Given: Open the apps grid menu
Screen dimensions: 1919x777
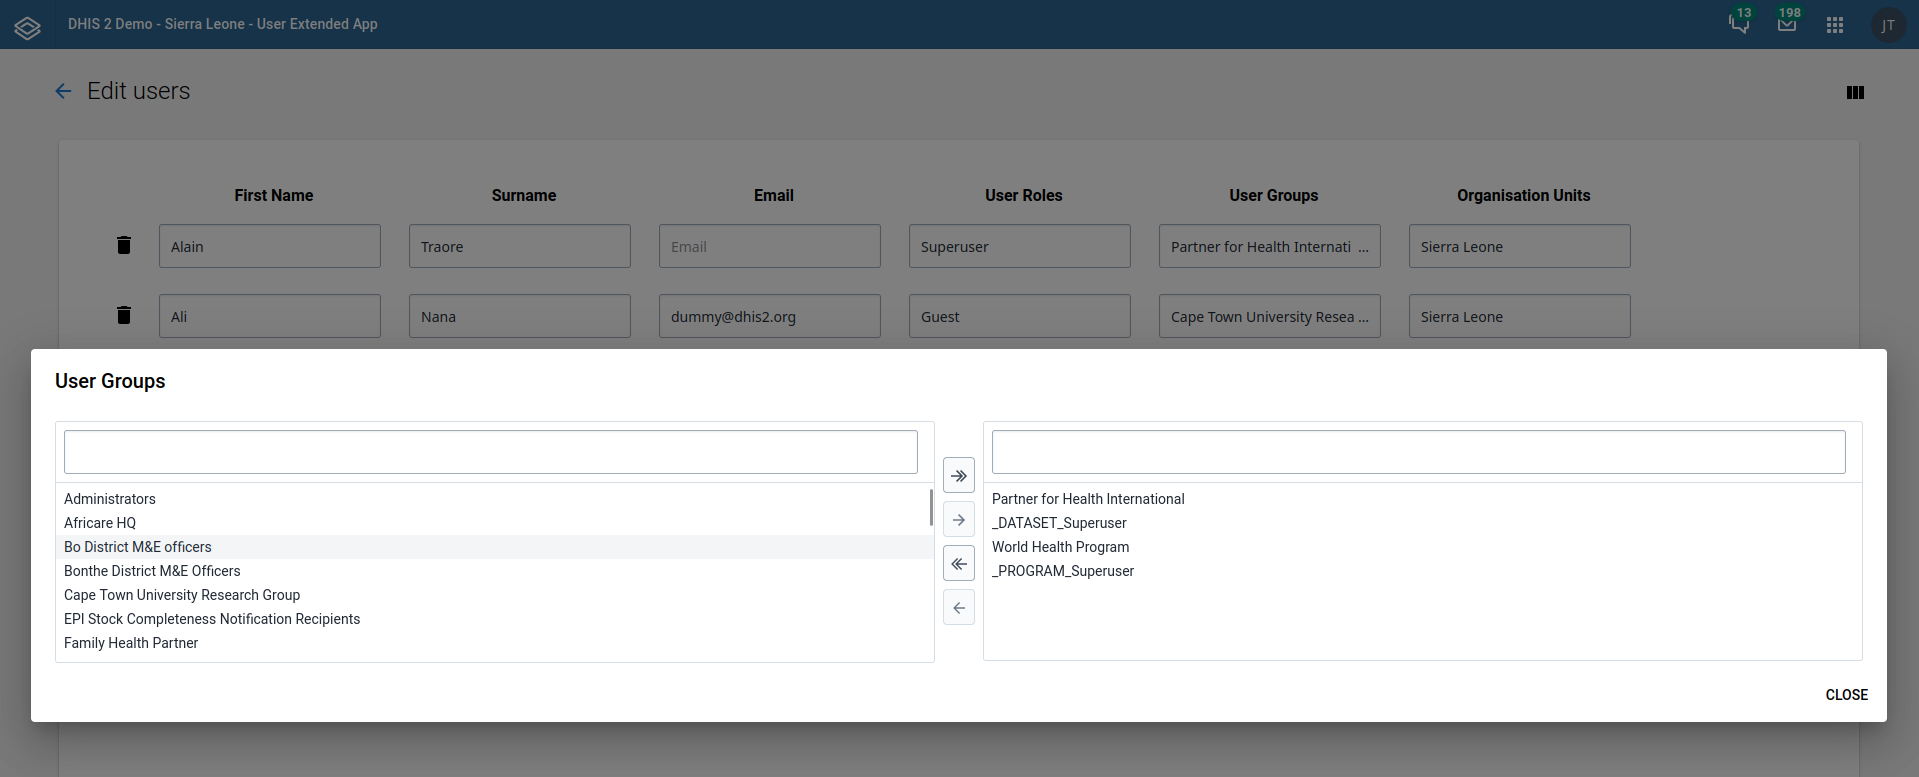Looking at the screenshot, I should click(1835, 25).
